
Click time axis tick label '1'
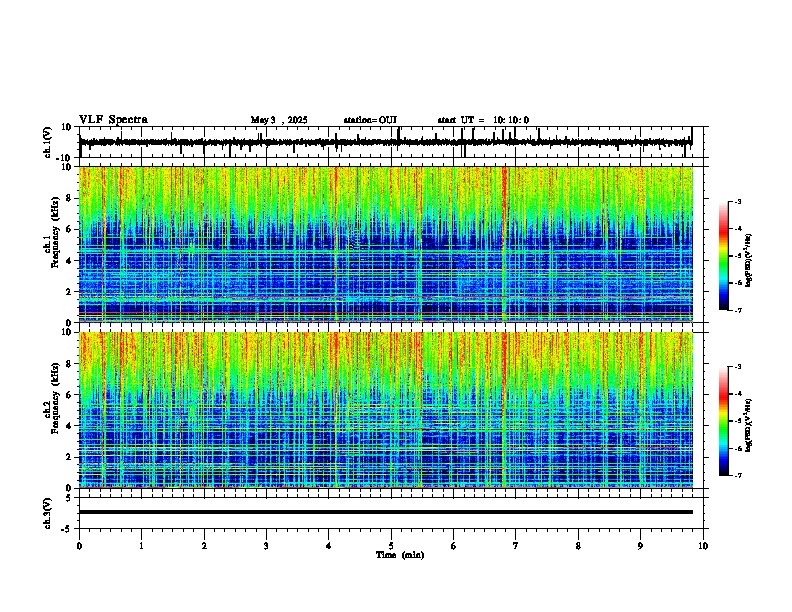pyautogui.click(x=141, y=546)
